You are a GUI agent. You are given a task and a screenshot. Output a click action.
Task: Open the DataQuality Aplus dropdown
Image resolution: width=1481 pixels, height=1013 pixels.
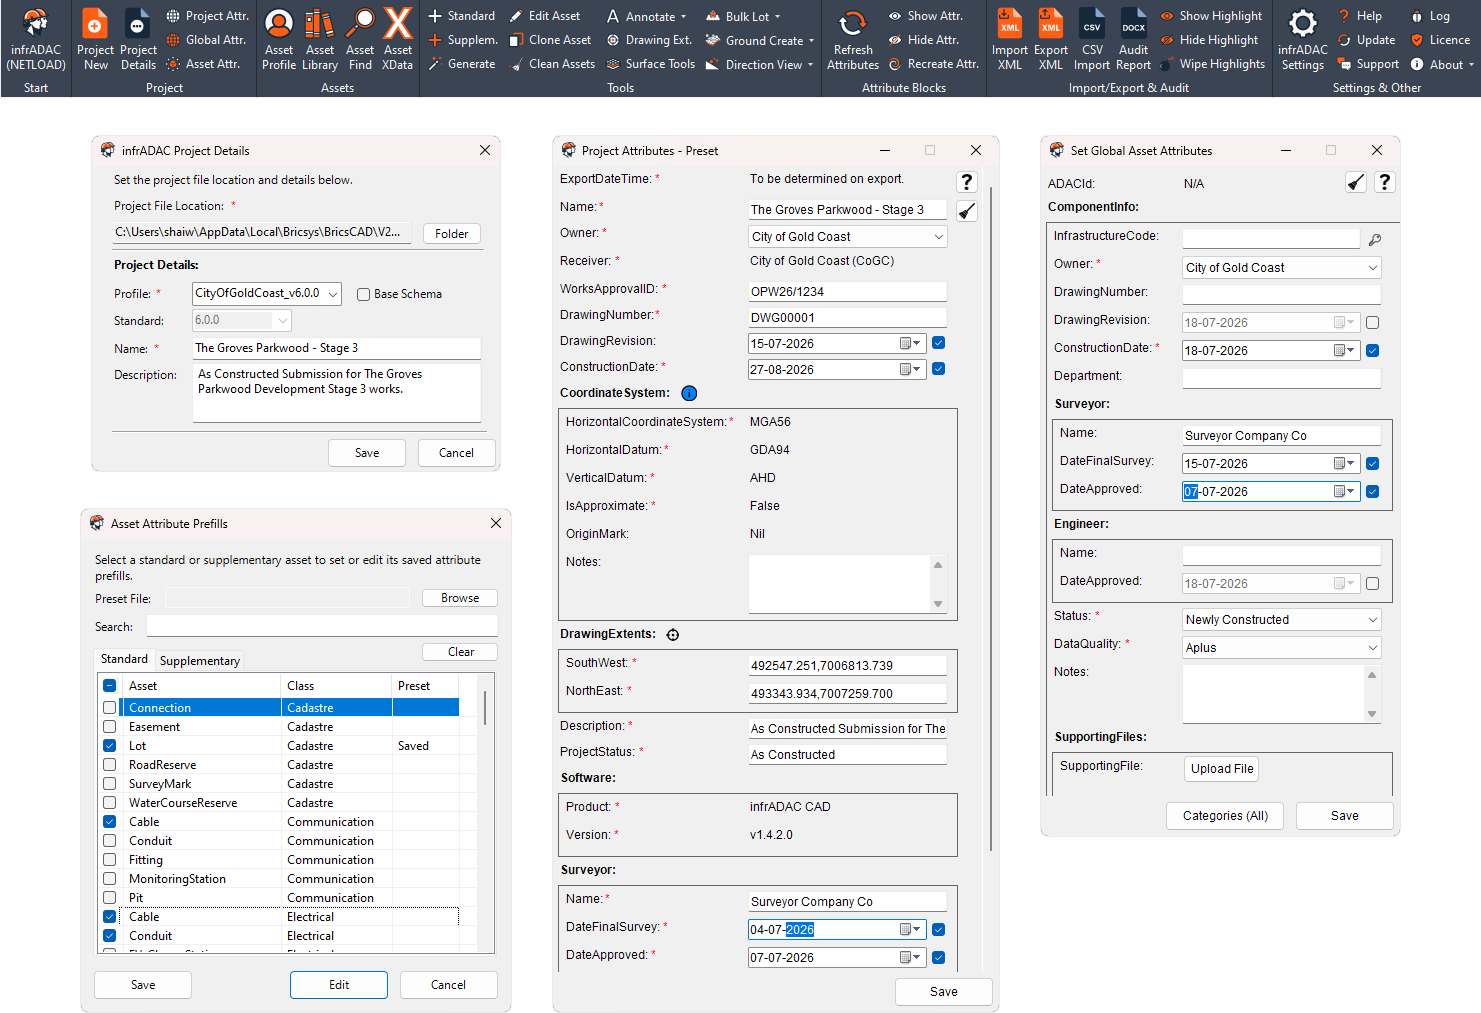[x=1372, y=648]
